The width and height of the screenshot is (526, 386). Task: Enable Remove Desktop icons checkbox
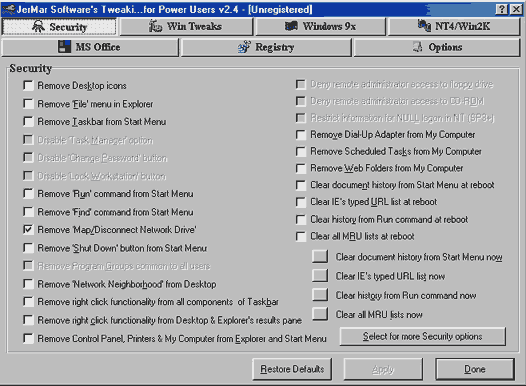click(29, 86)
